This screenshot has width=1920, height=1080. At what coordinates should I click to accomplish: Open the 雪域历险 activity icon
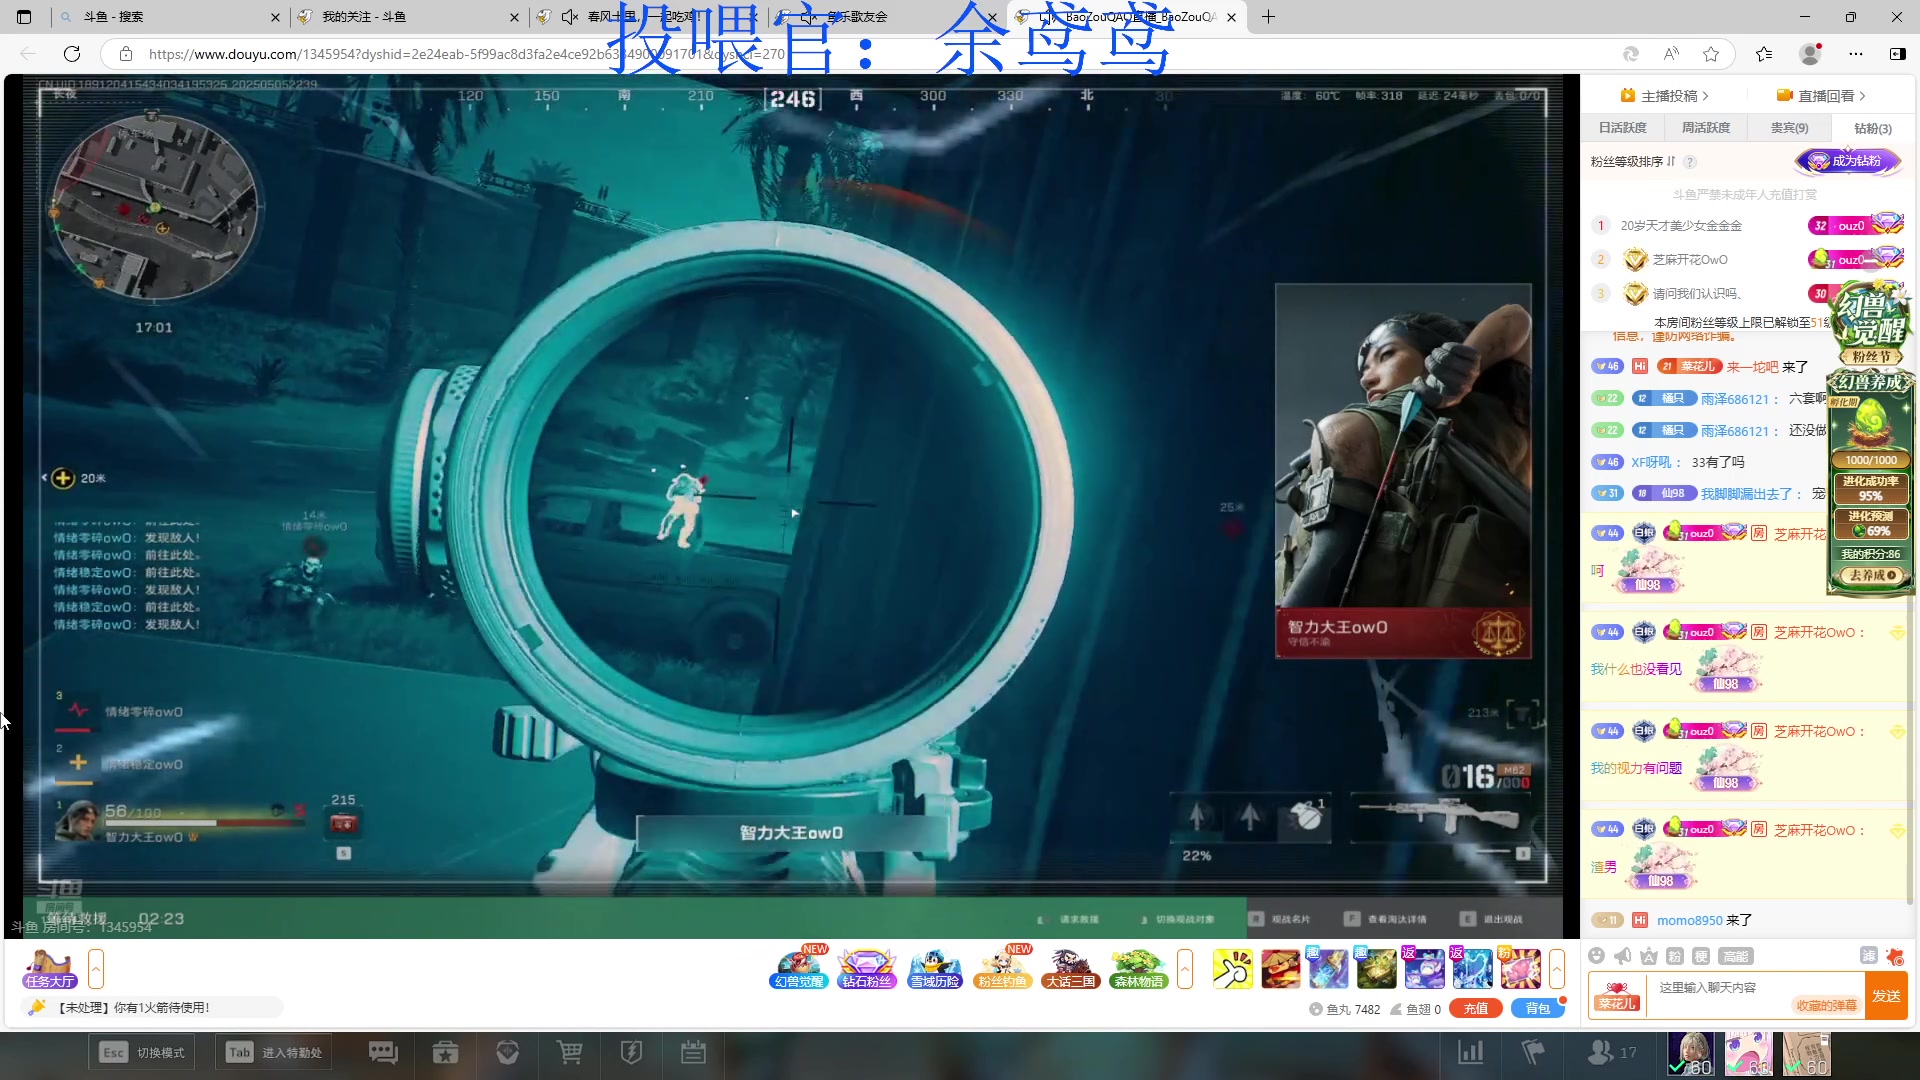(934, 969)
